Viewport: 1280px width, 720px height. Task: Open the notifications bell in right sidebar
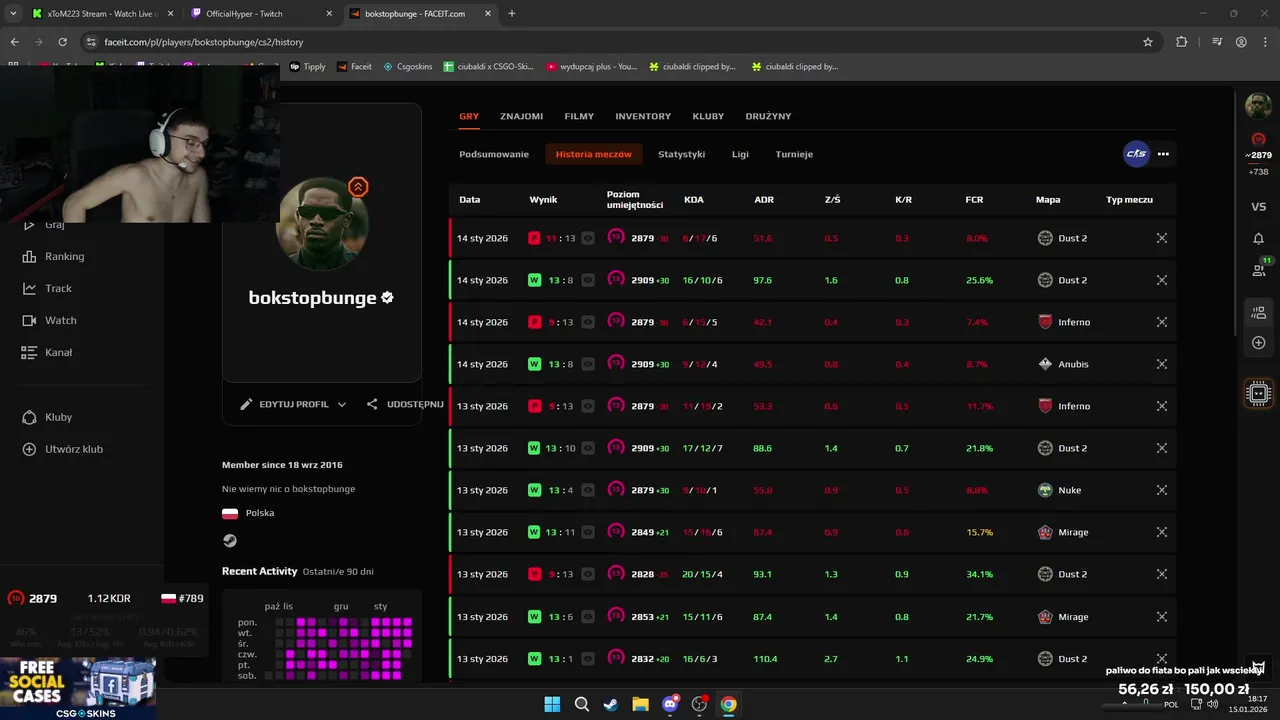pyautogui.click(x=1259, y=238)
